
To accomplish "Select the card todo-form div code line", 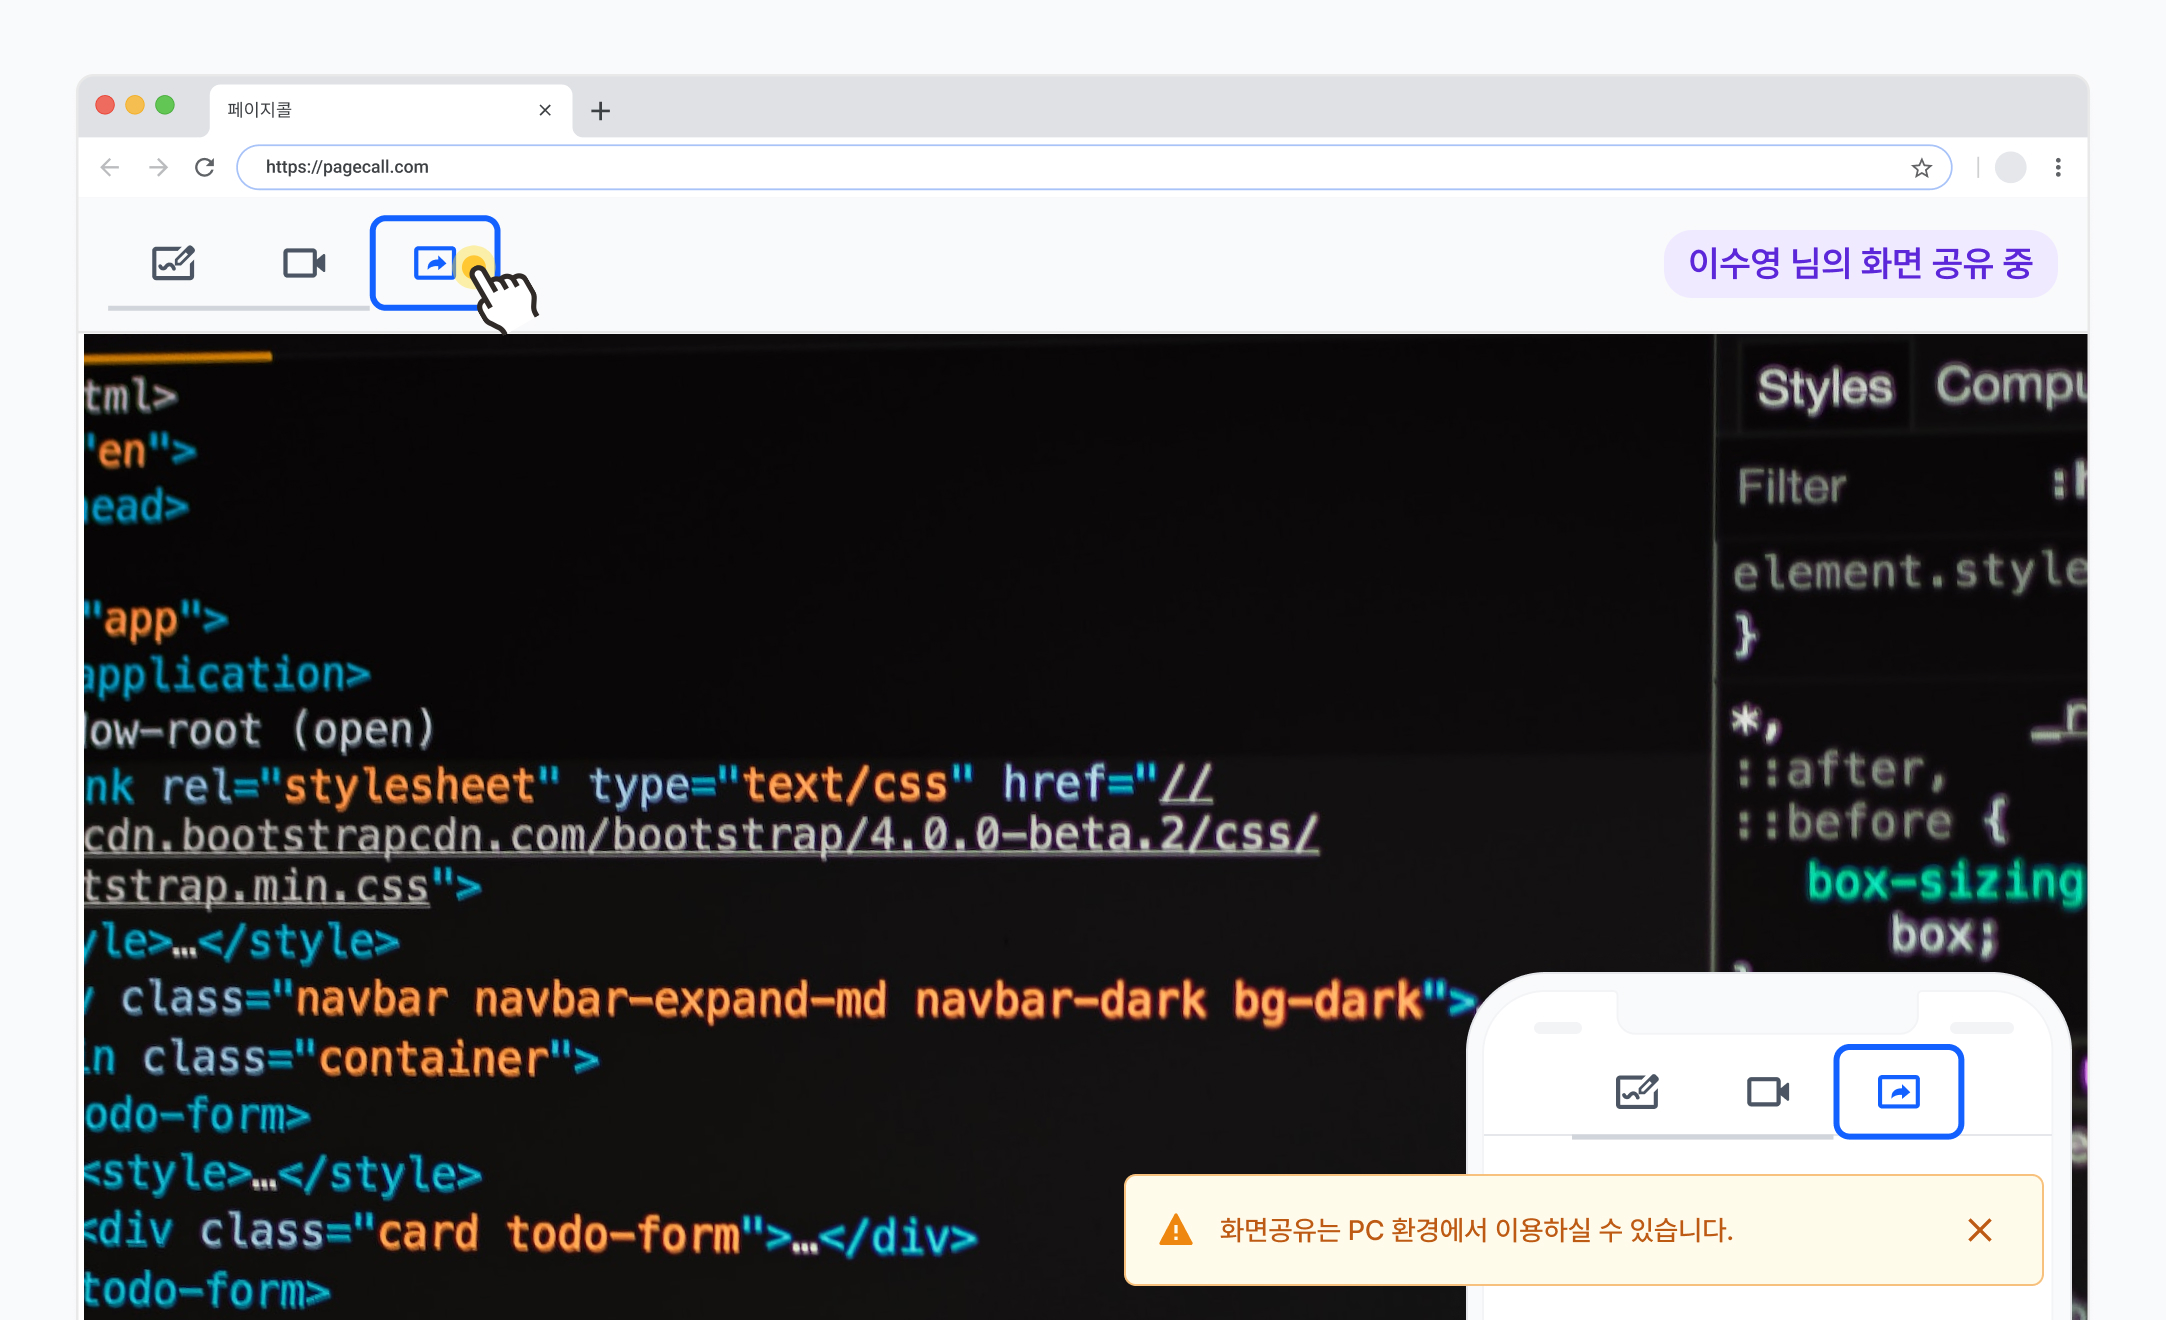I will click(x=531, y=1234).
